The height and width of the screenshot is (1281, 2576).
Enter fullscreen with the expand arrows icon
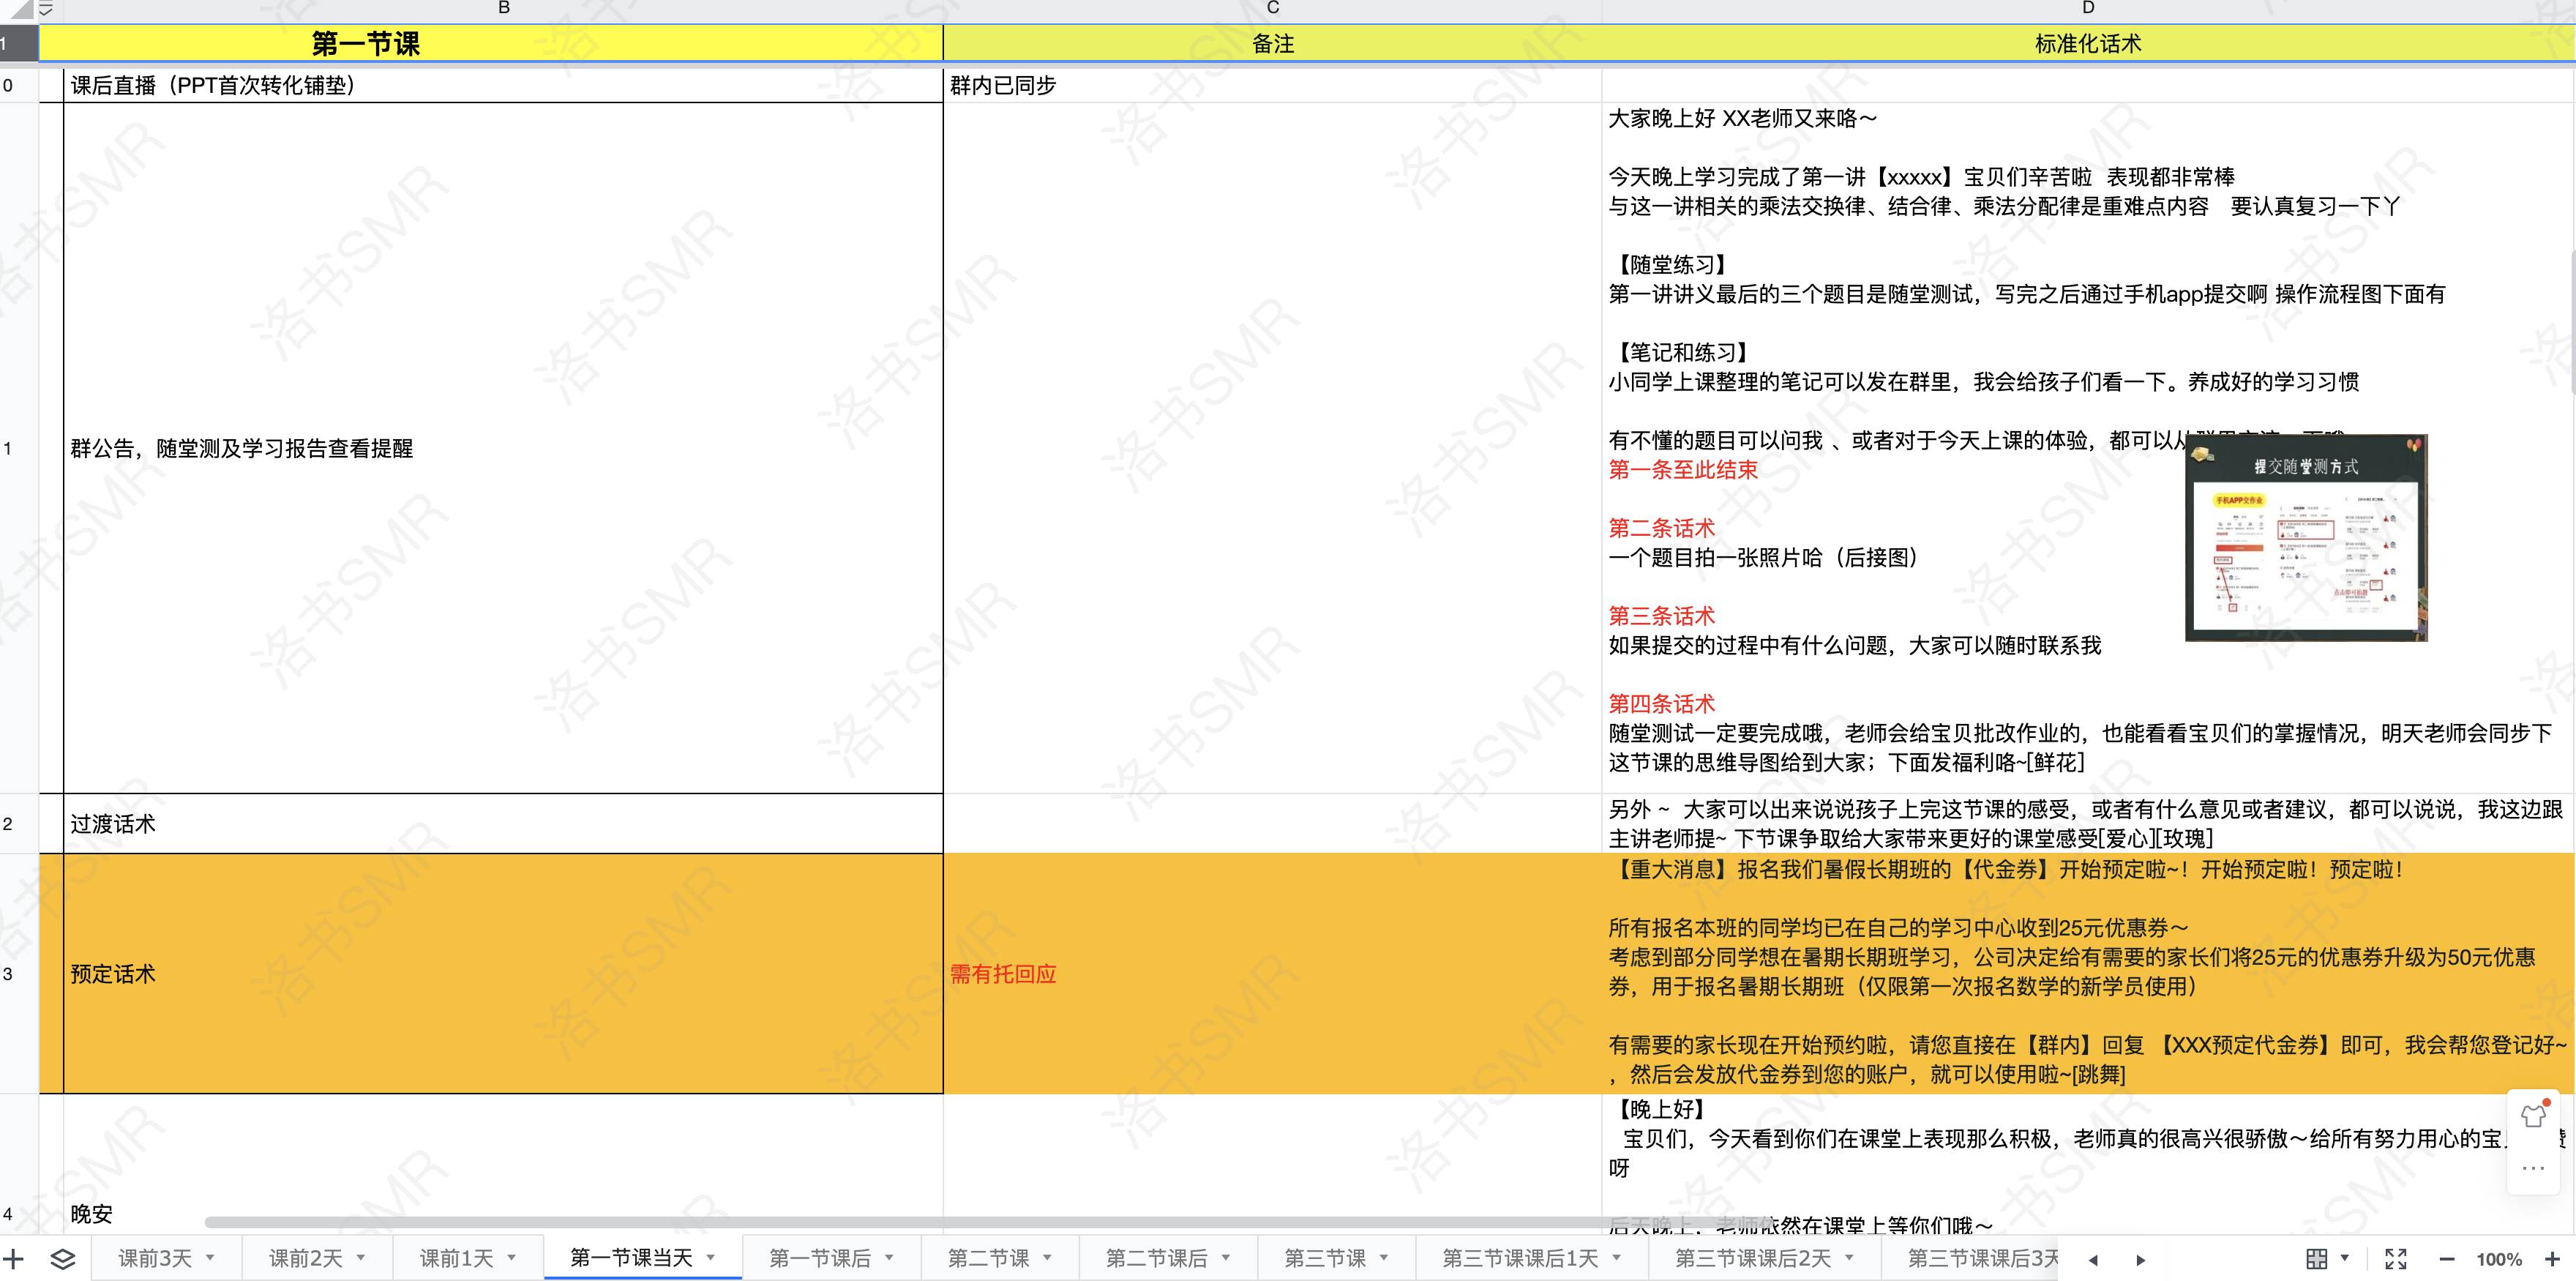(x=2395, y=1258)
